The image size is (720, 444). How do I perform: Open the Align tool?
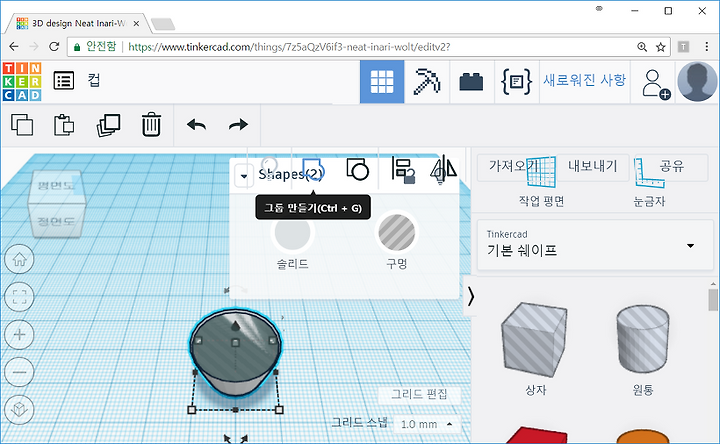403,170
